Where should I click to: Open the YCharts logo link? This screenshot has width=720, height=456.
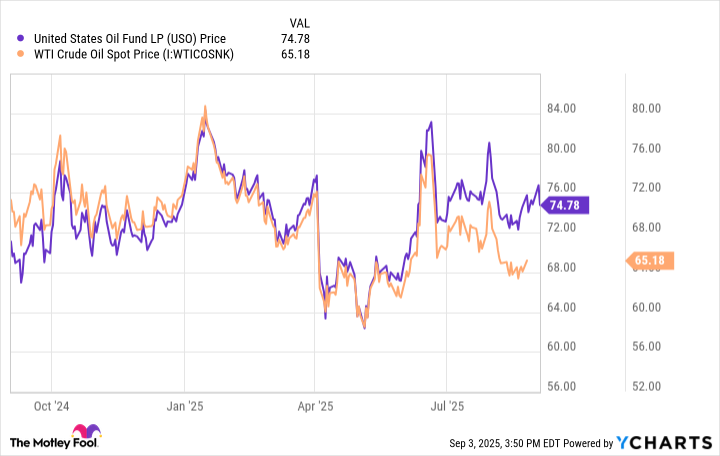pyautogui.click(x=666, y=442)
